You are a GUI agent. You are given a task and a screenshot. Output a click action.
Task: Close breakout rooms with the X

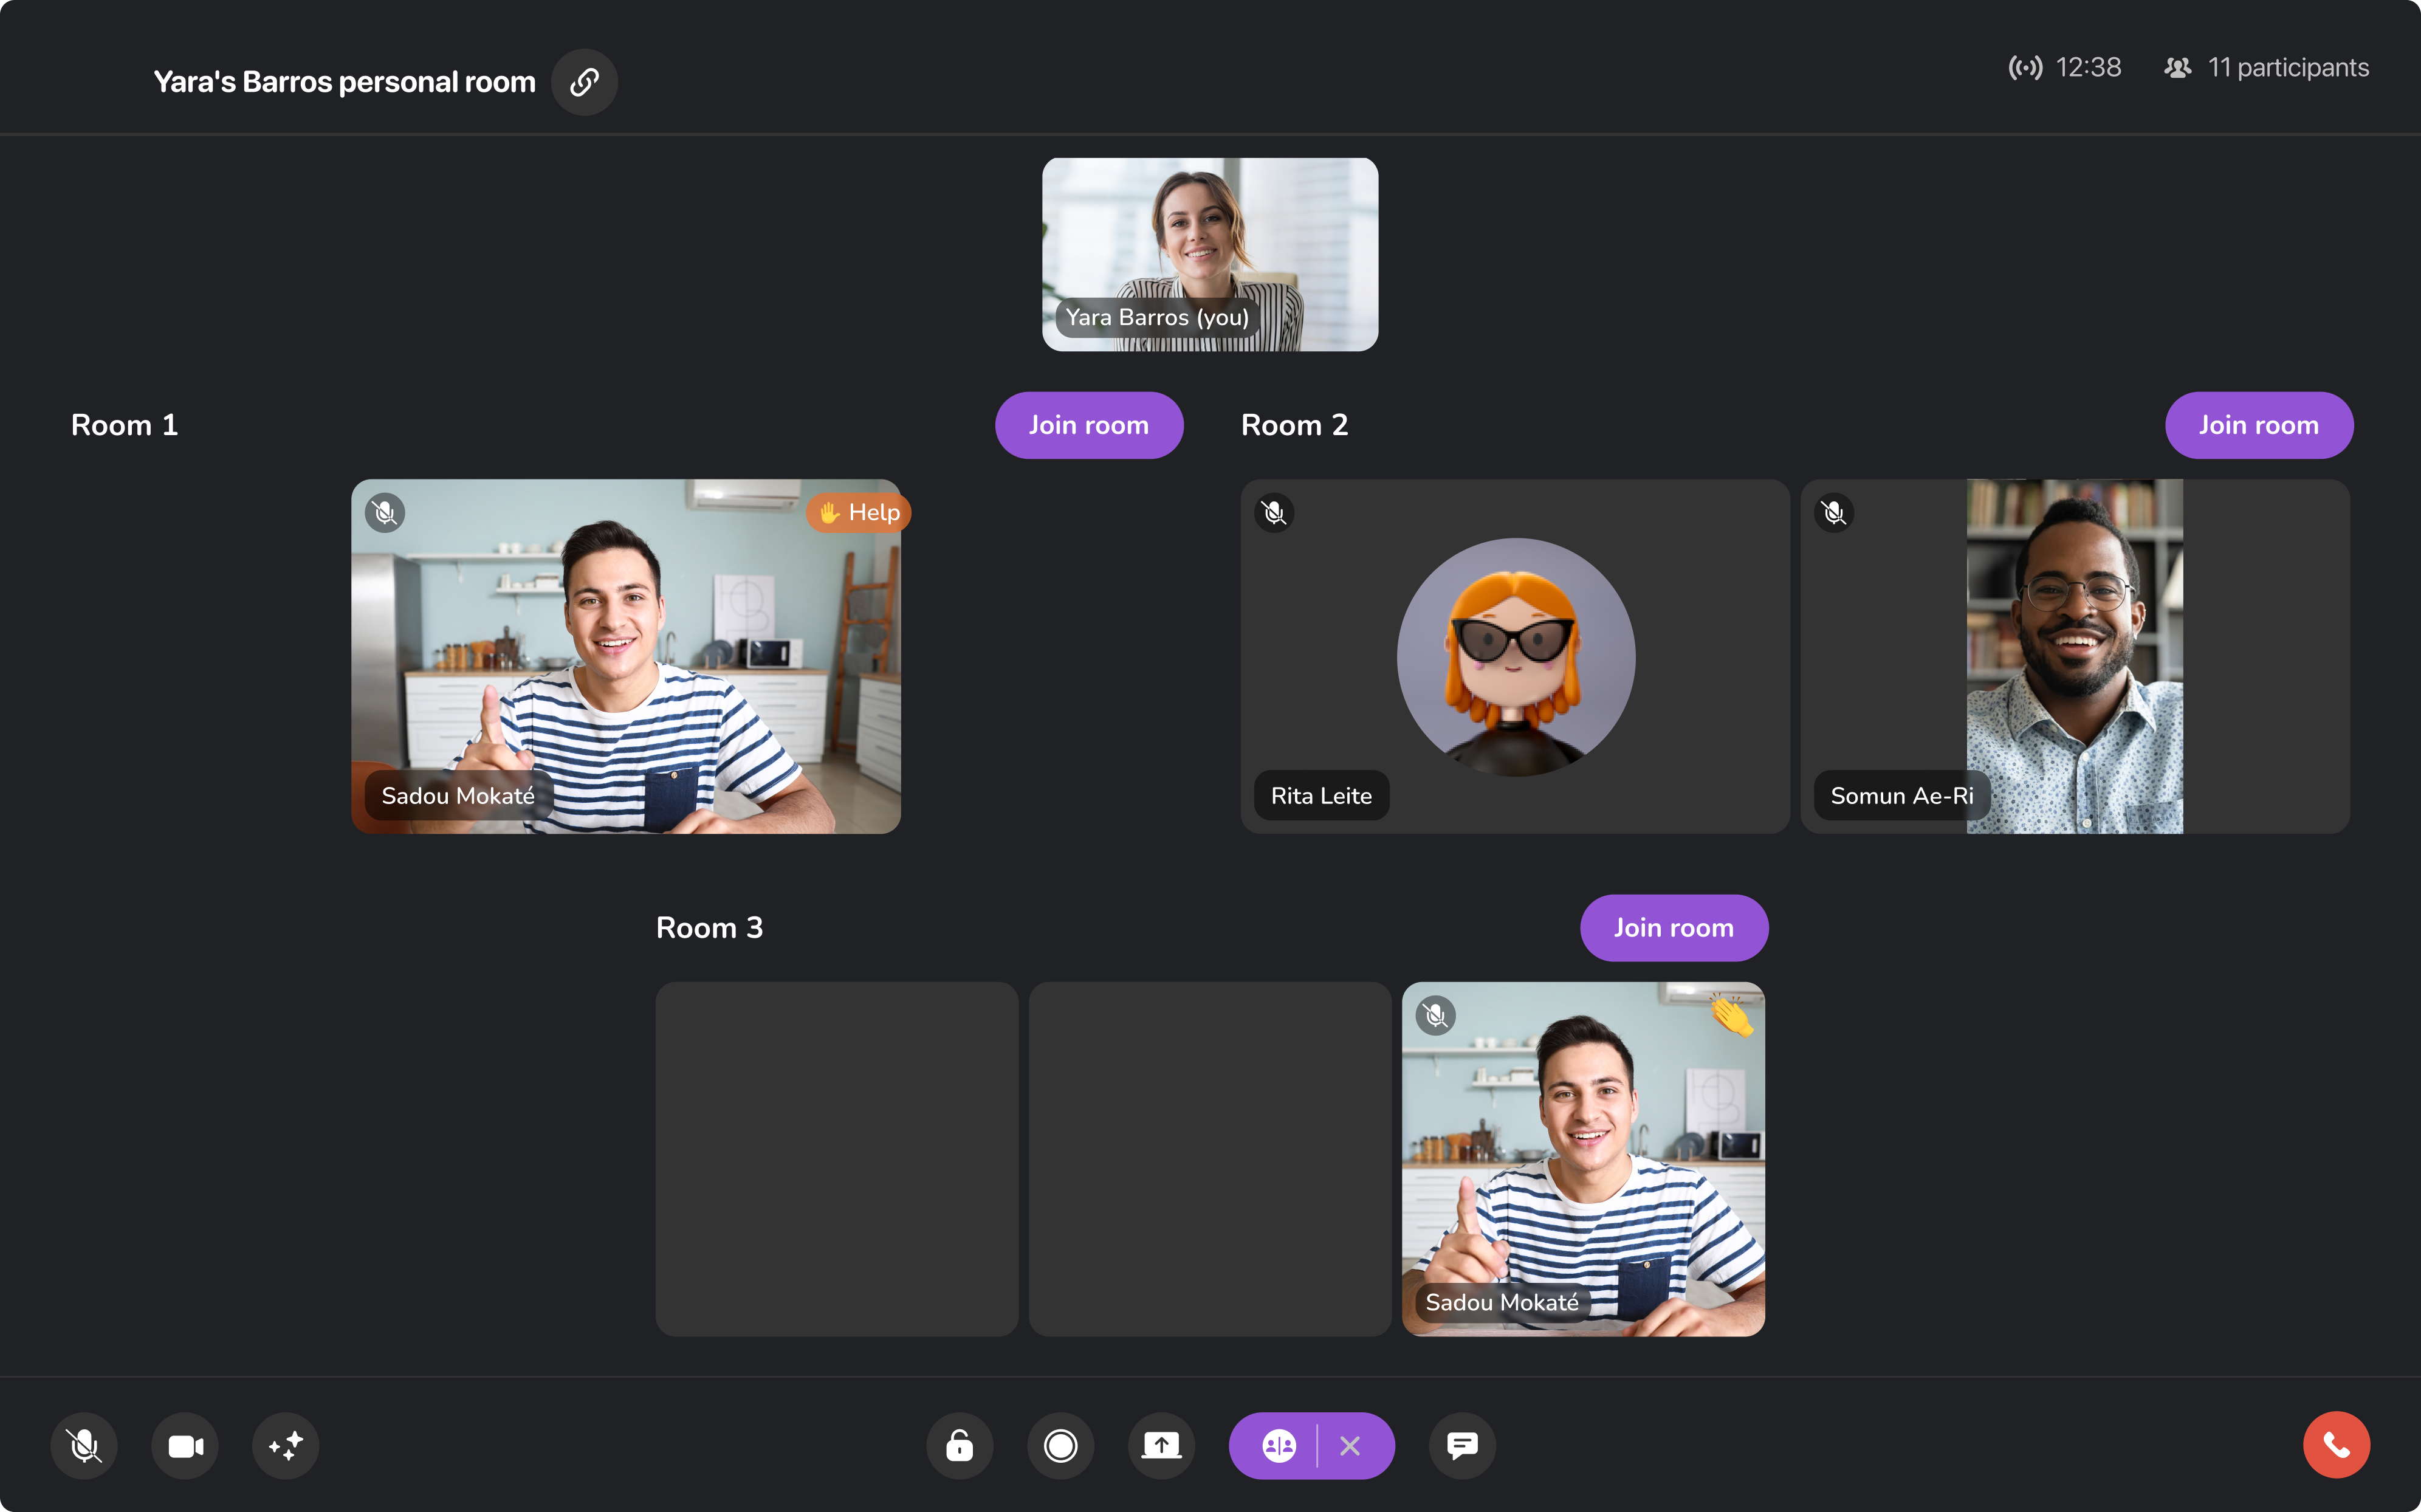click(x=1350, y=1445)
